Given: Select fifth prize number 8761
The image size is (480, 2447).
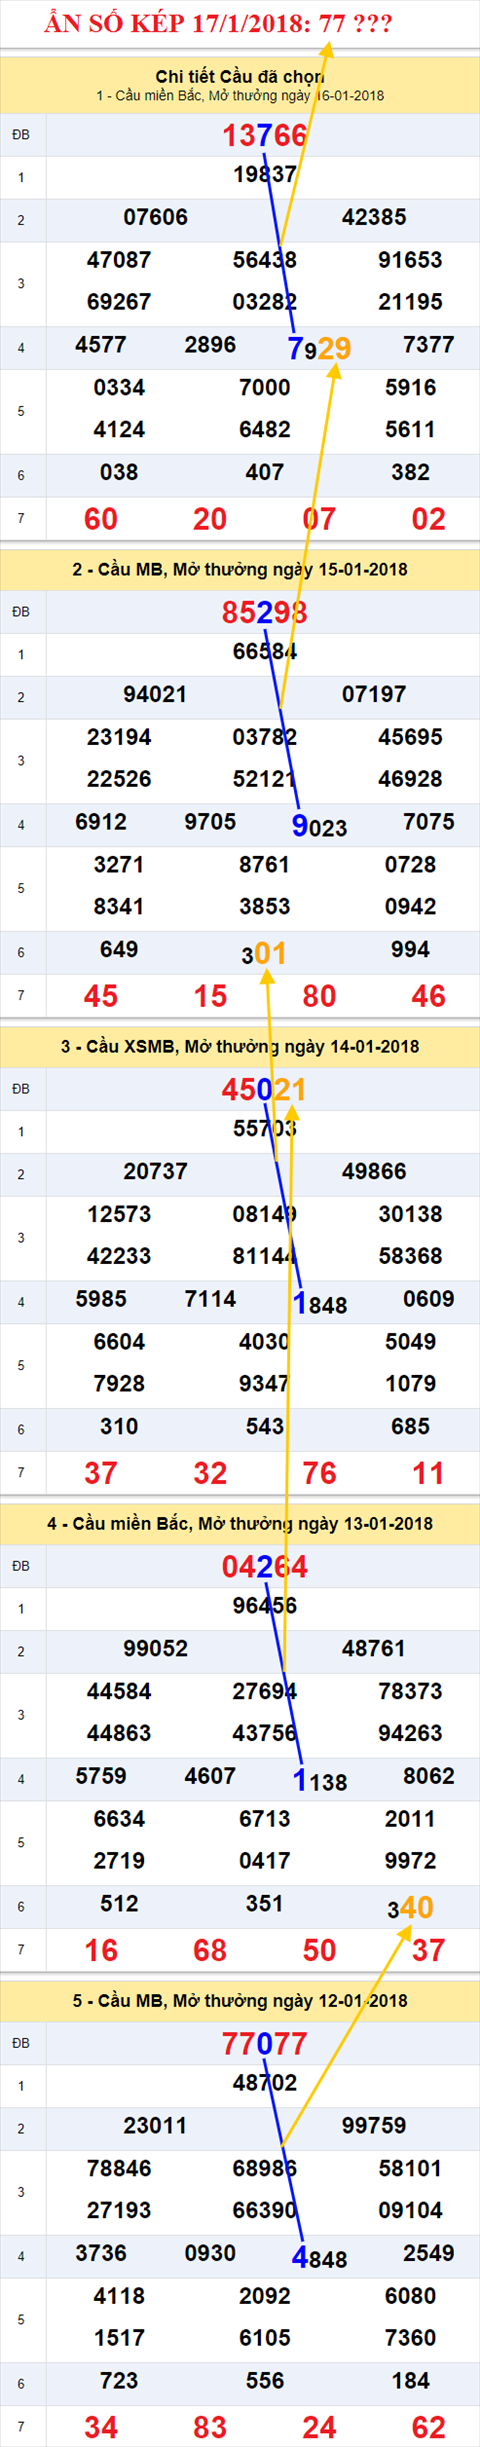Looking at the screenshot, I should (264, 865).
